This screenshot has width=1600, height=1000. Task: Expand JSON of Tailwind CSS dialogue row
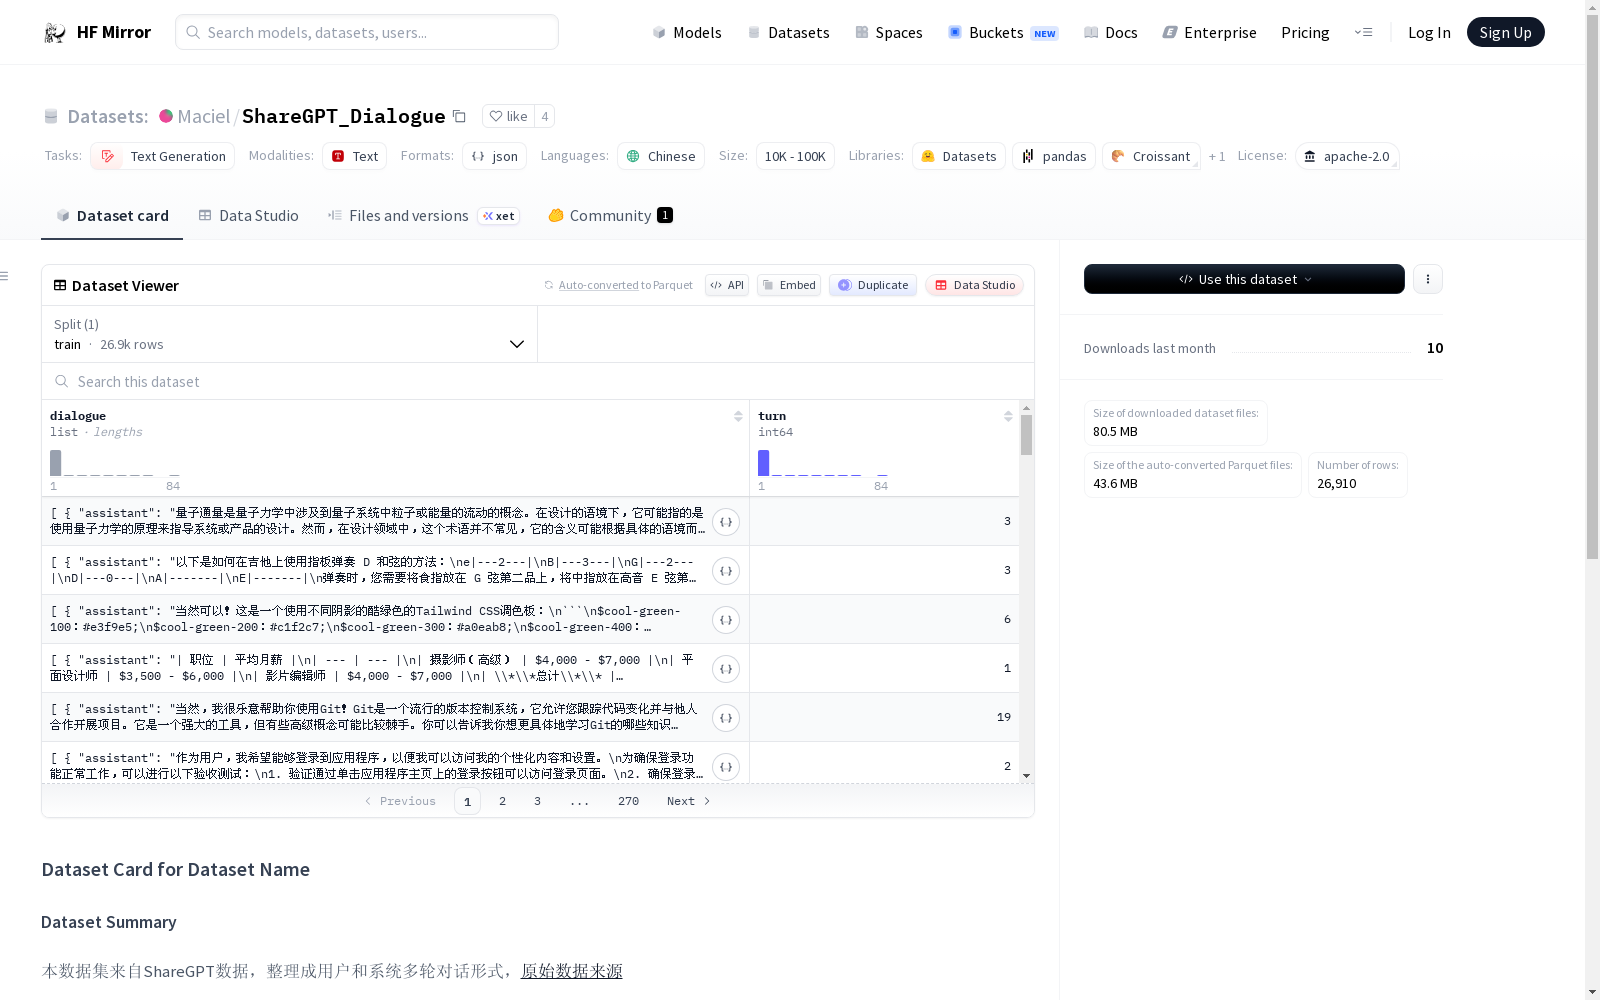(x=726, y=619)
